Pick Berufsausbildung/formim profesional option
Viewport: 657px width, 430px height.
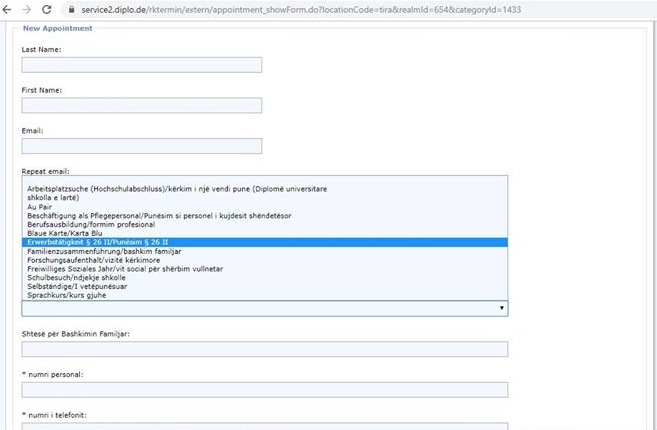click(265, 225)
